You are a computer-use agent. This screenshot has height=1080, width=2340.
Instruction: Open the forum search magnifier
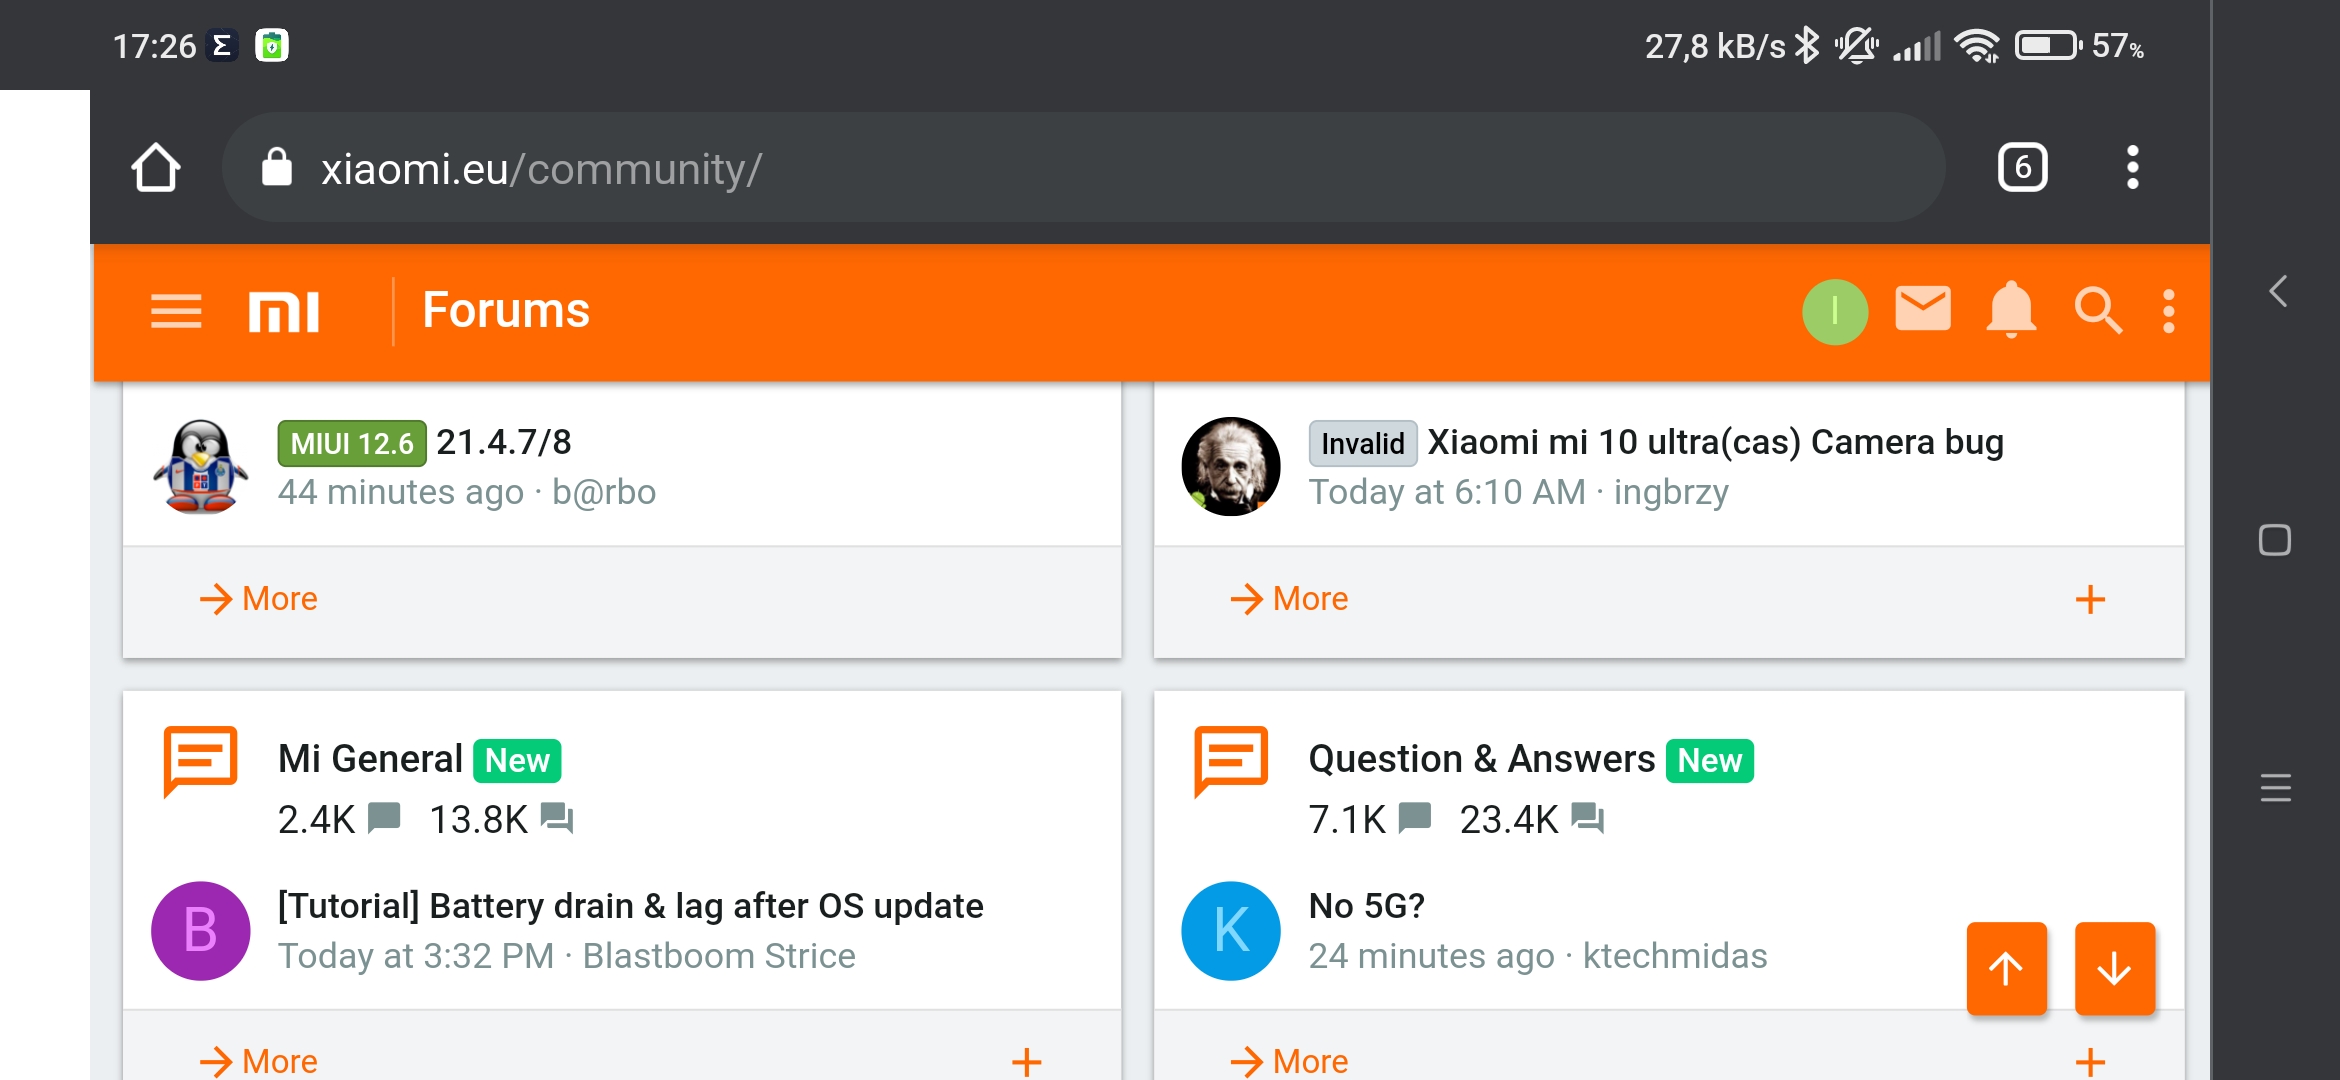tap(2097, 311)
